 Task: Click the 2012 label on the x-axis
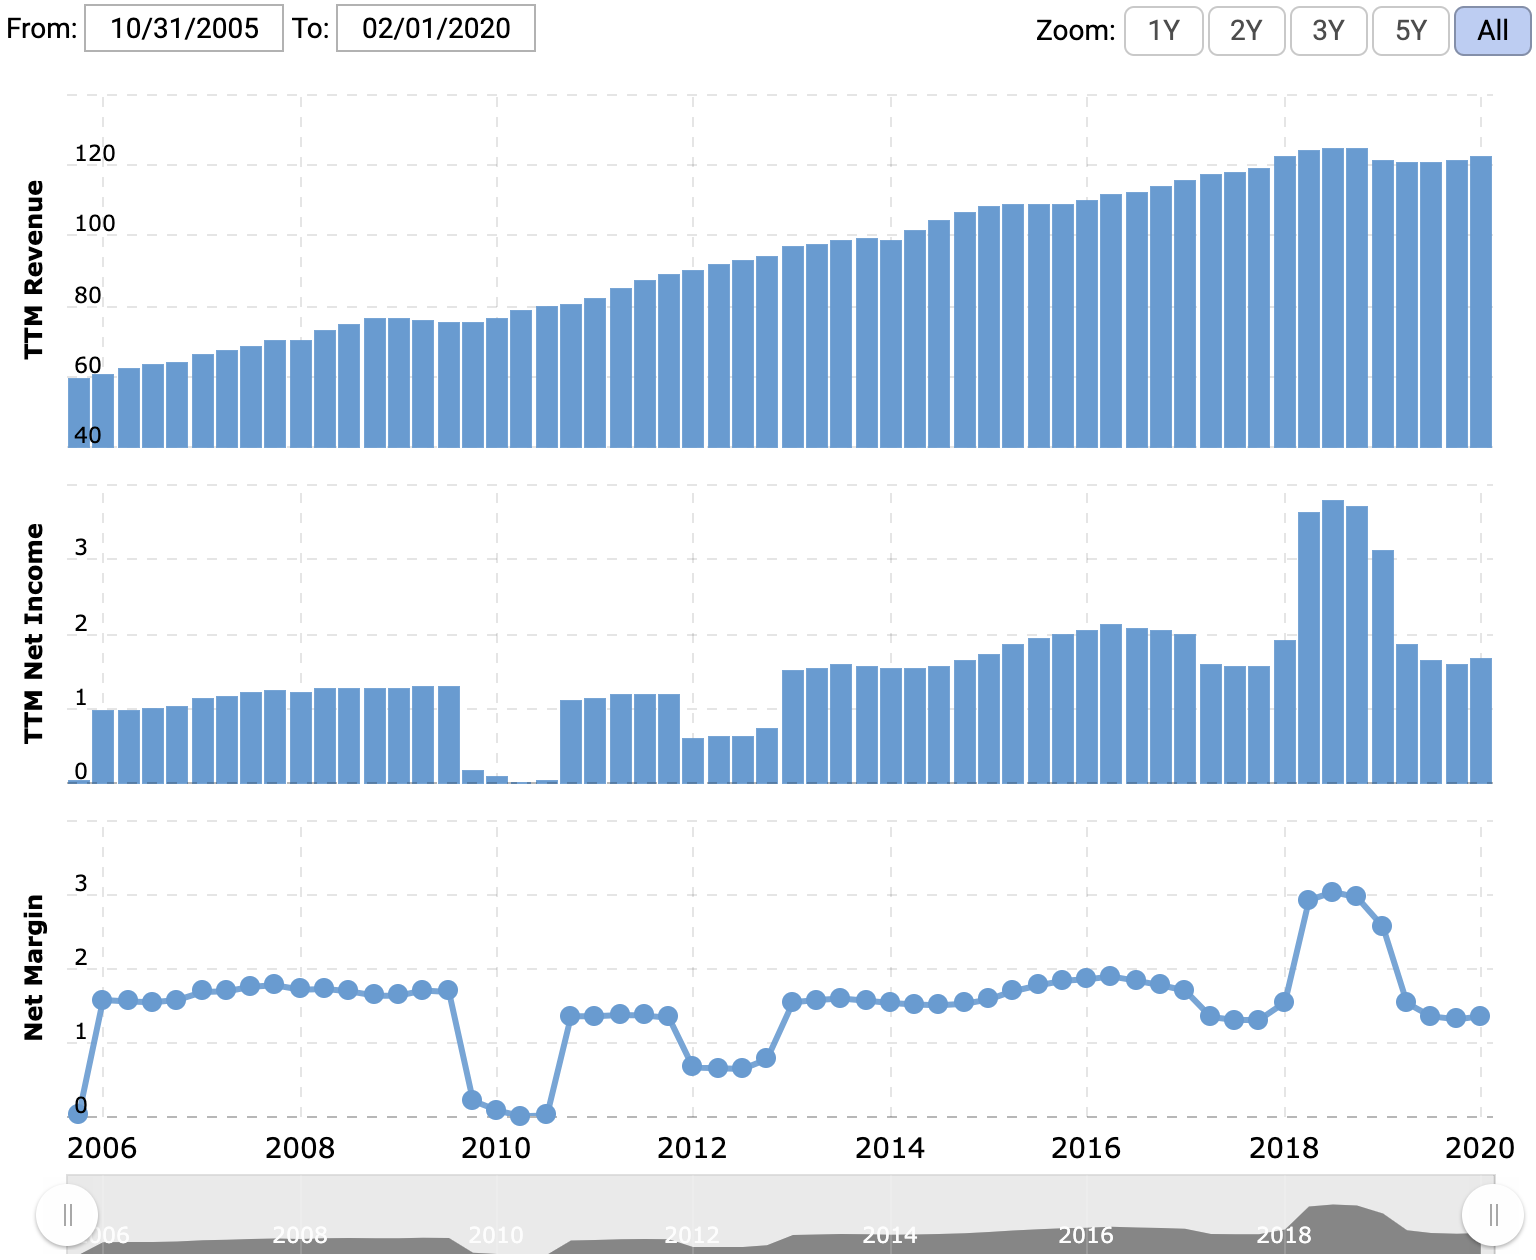(x=692, y=1148)
